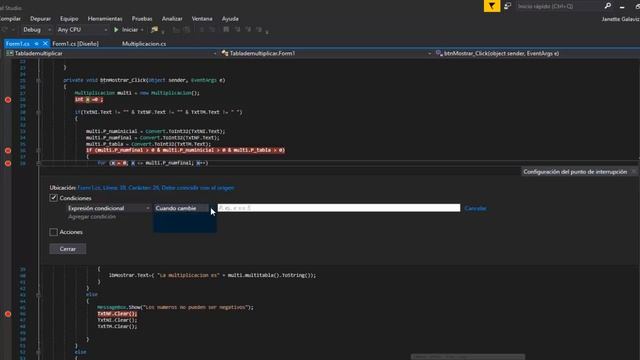Pin the Form1.cs tab using the pin icon
The image size is (640, 360).
pyautogui.click(x=36, y=43)
